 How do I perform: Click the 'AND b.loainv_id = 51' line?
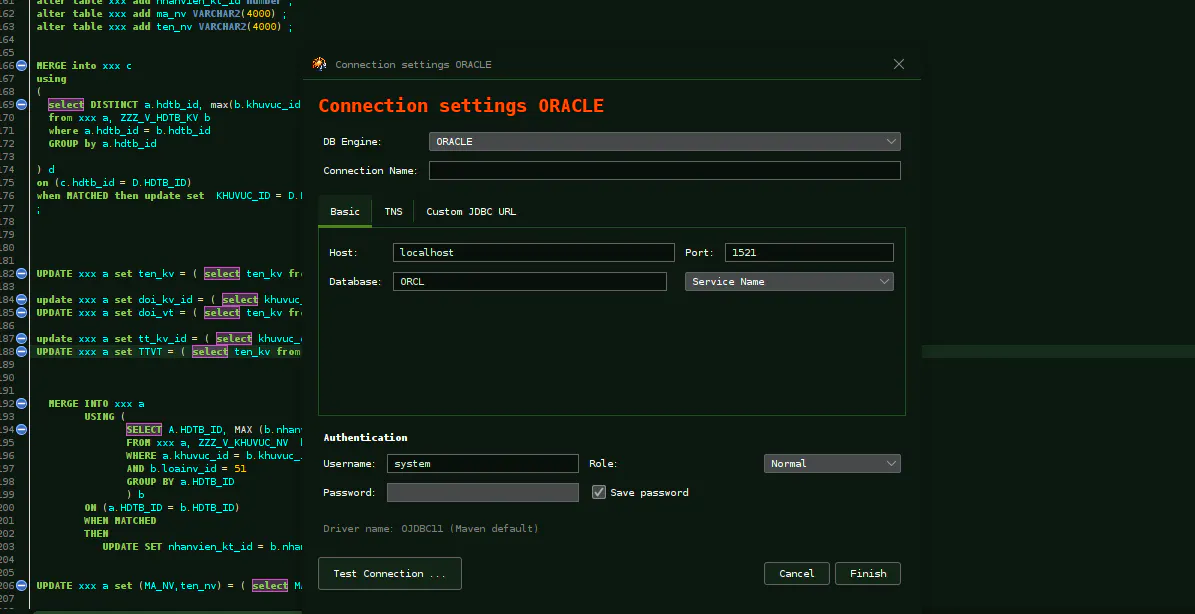[186, 468]
